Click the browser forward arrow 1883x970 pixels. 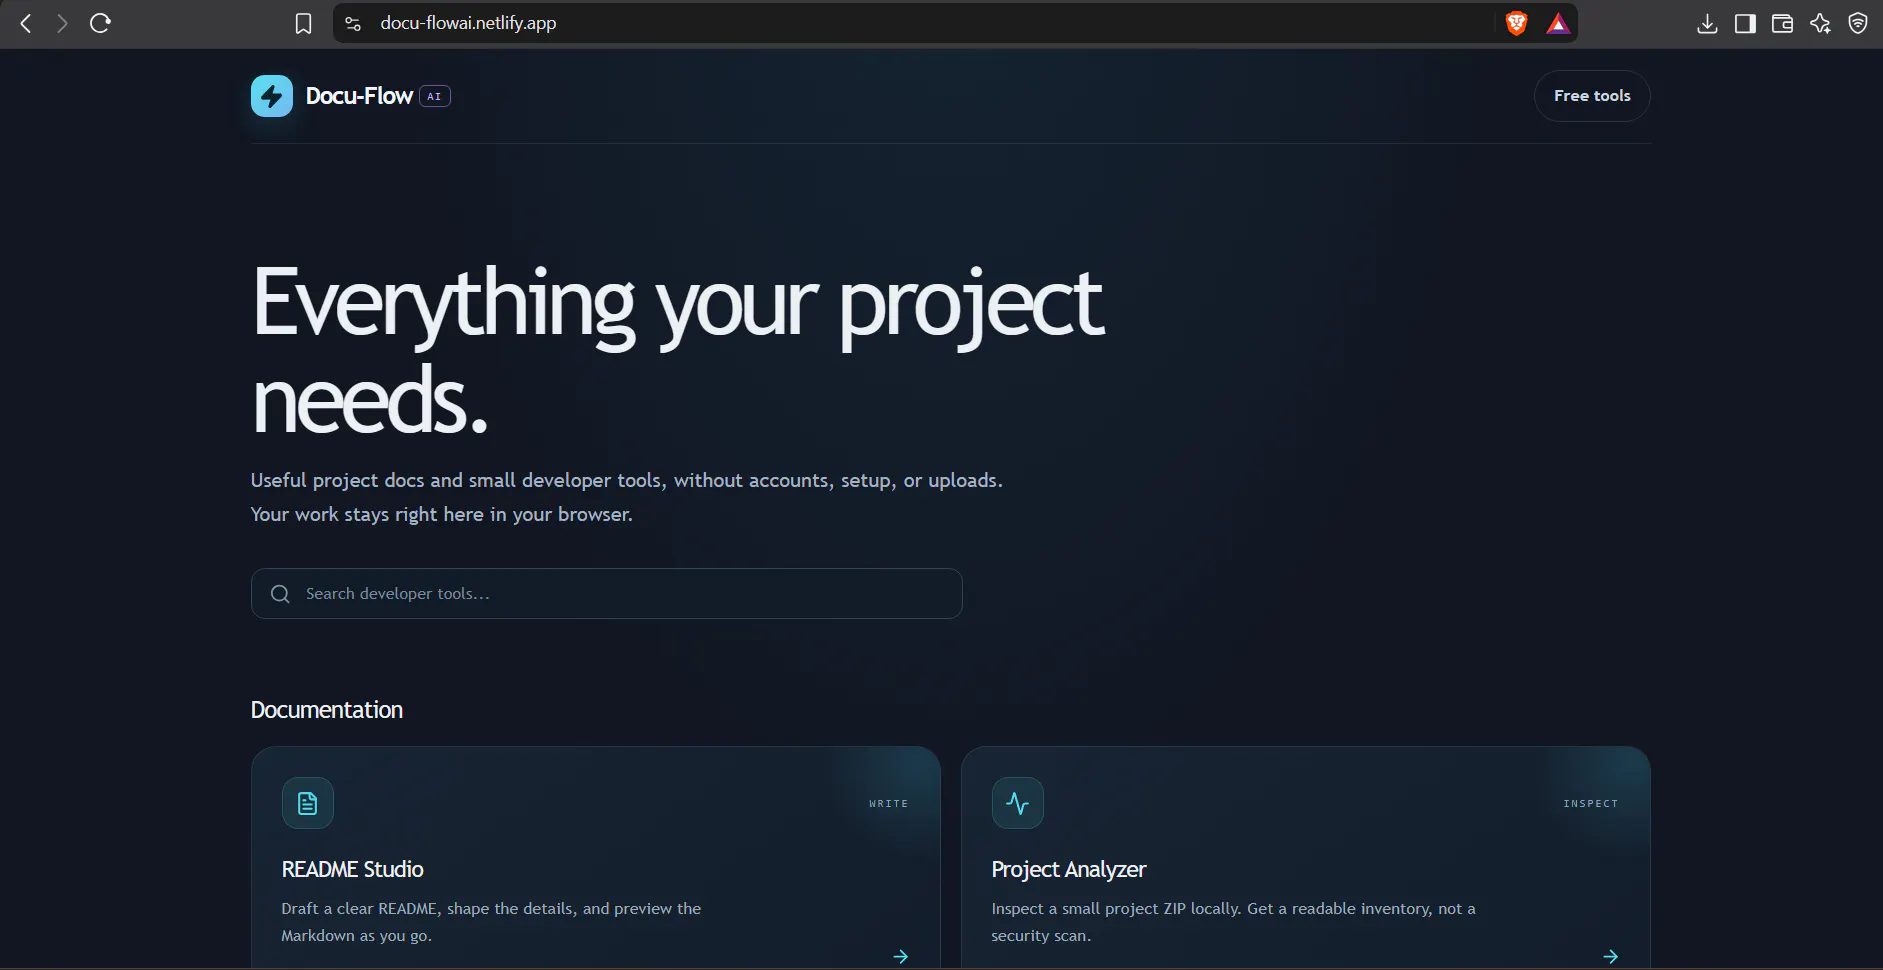coord(63,23)
